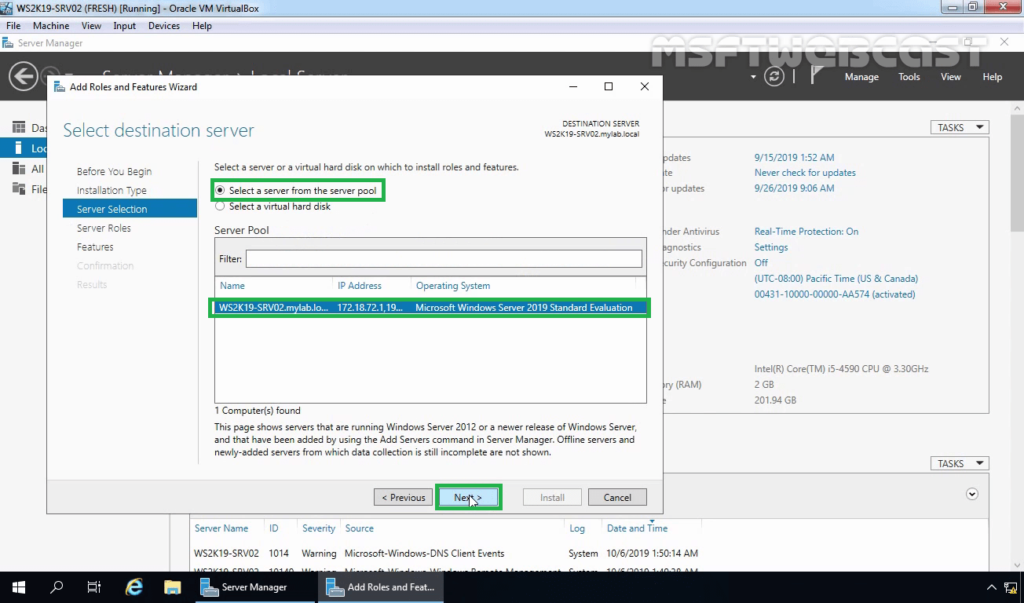Click the Next button in the wizard
The width and height of the screenshot is (1024, 603).
pos(468,497)
